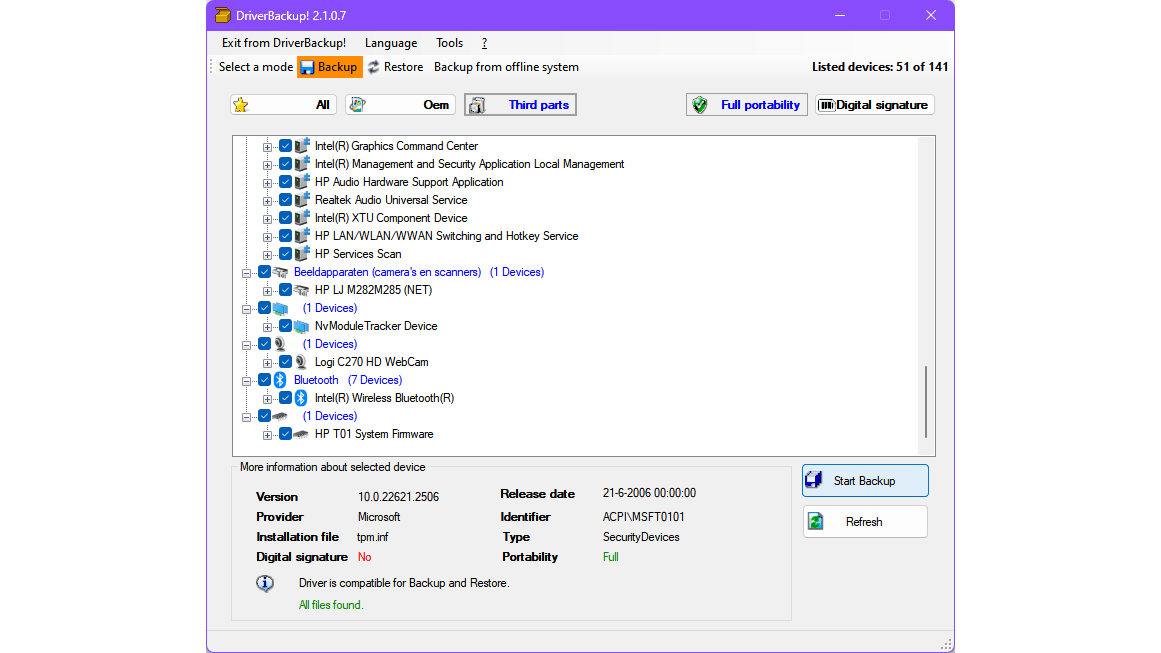
Task: Click the Start Backup button
Action: click(865, 480)
